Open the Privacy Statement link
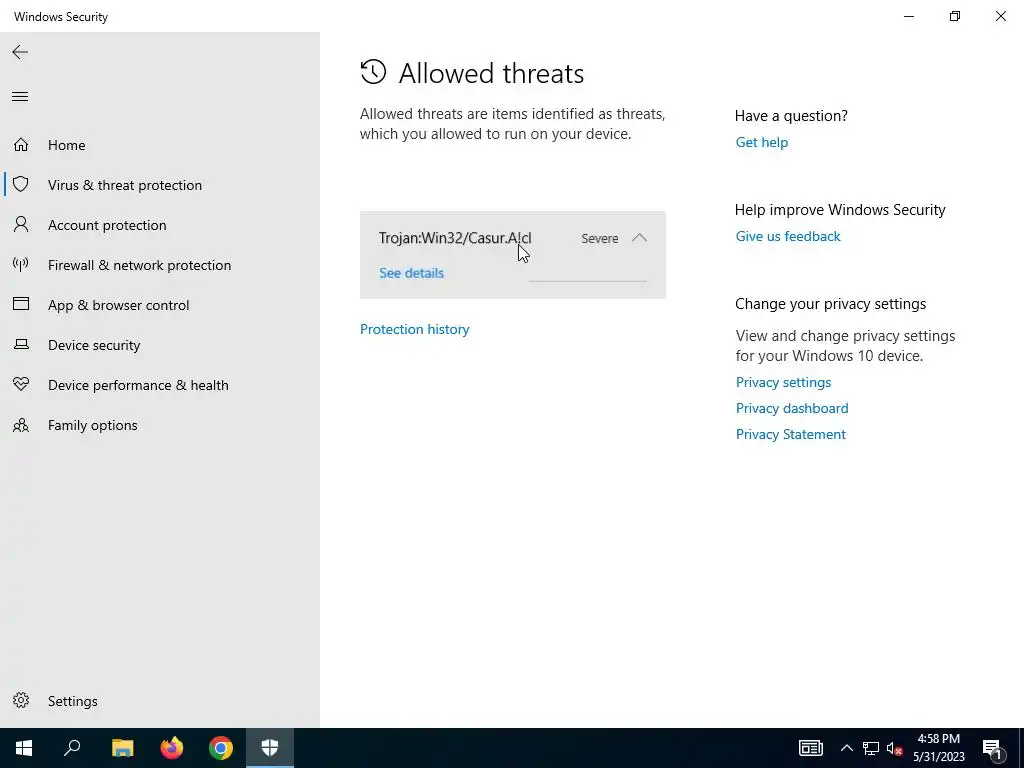 (790, 434)
